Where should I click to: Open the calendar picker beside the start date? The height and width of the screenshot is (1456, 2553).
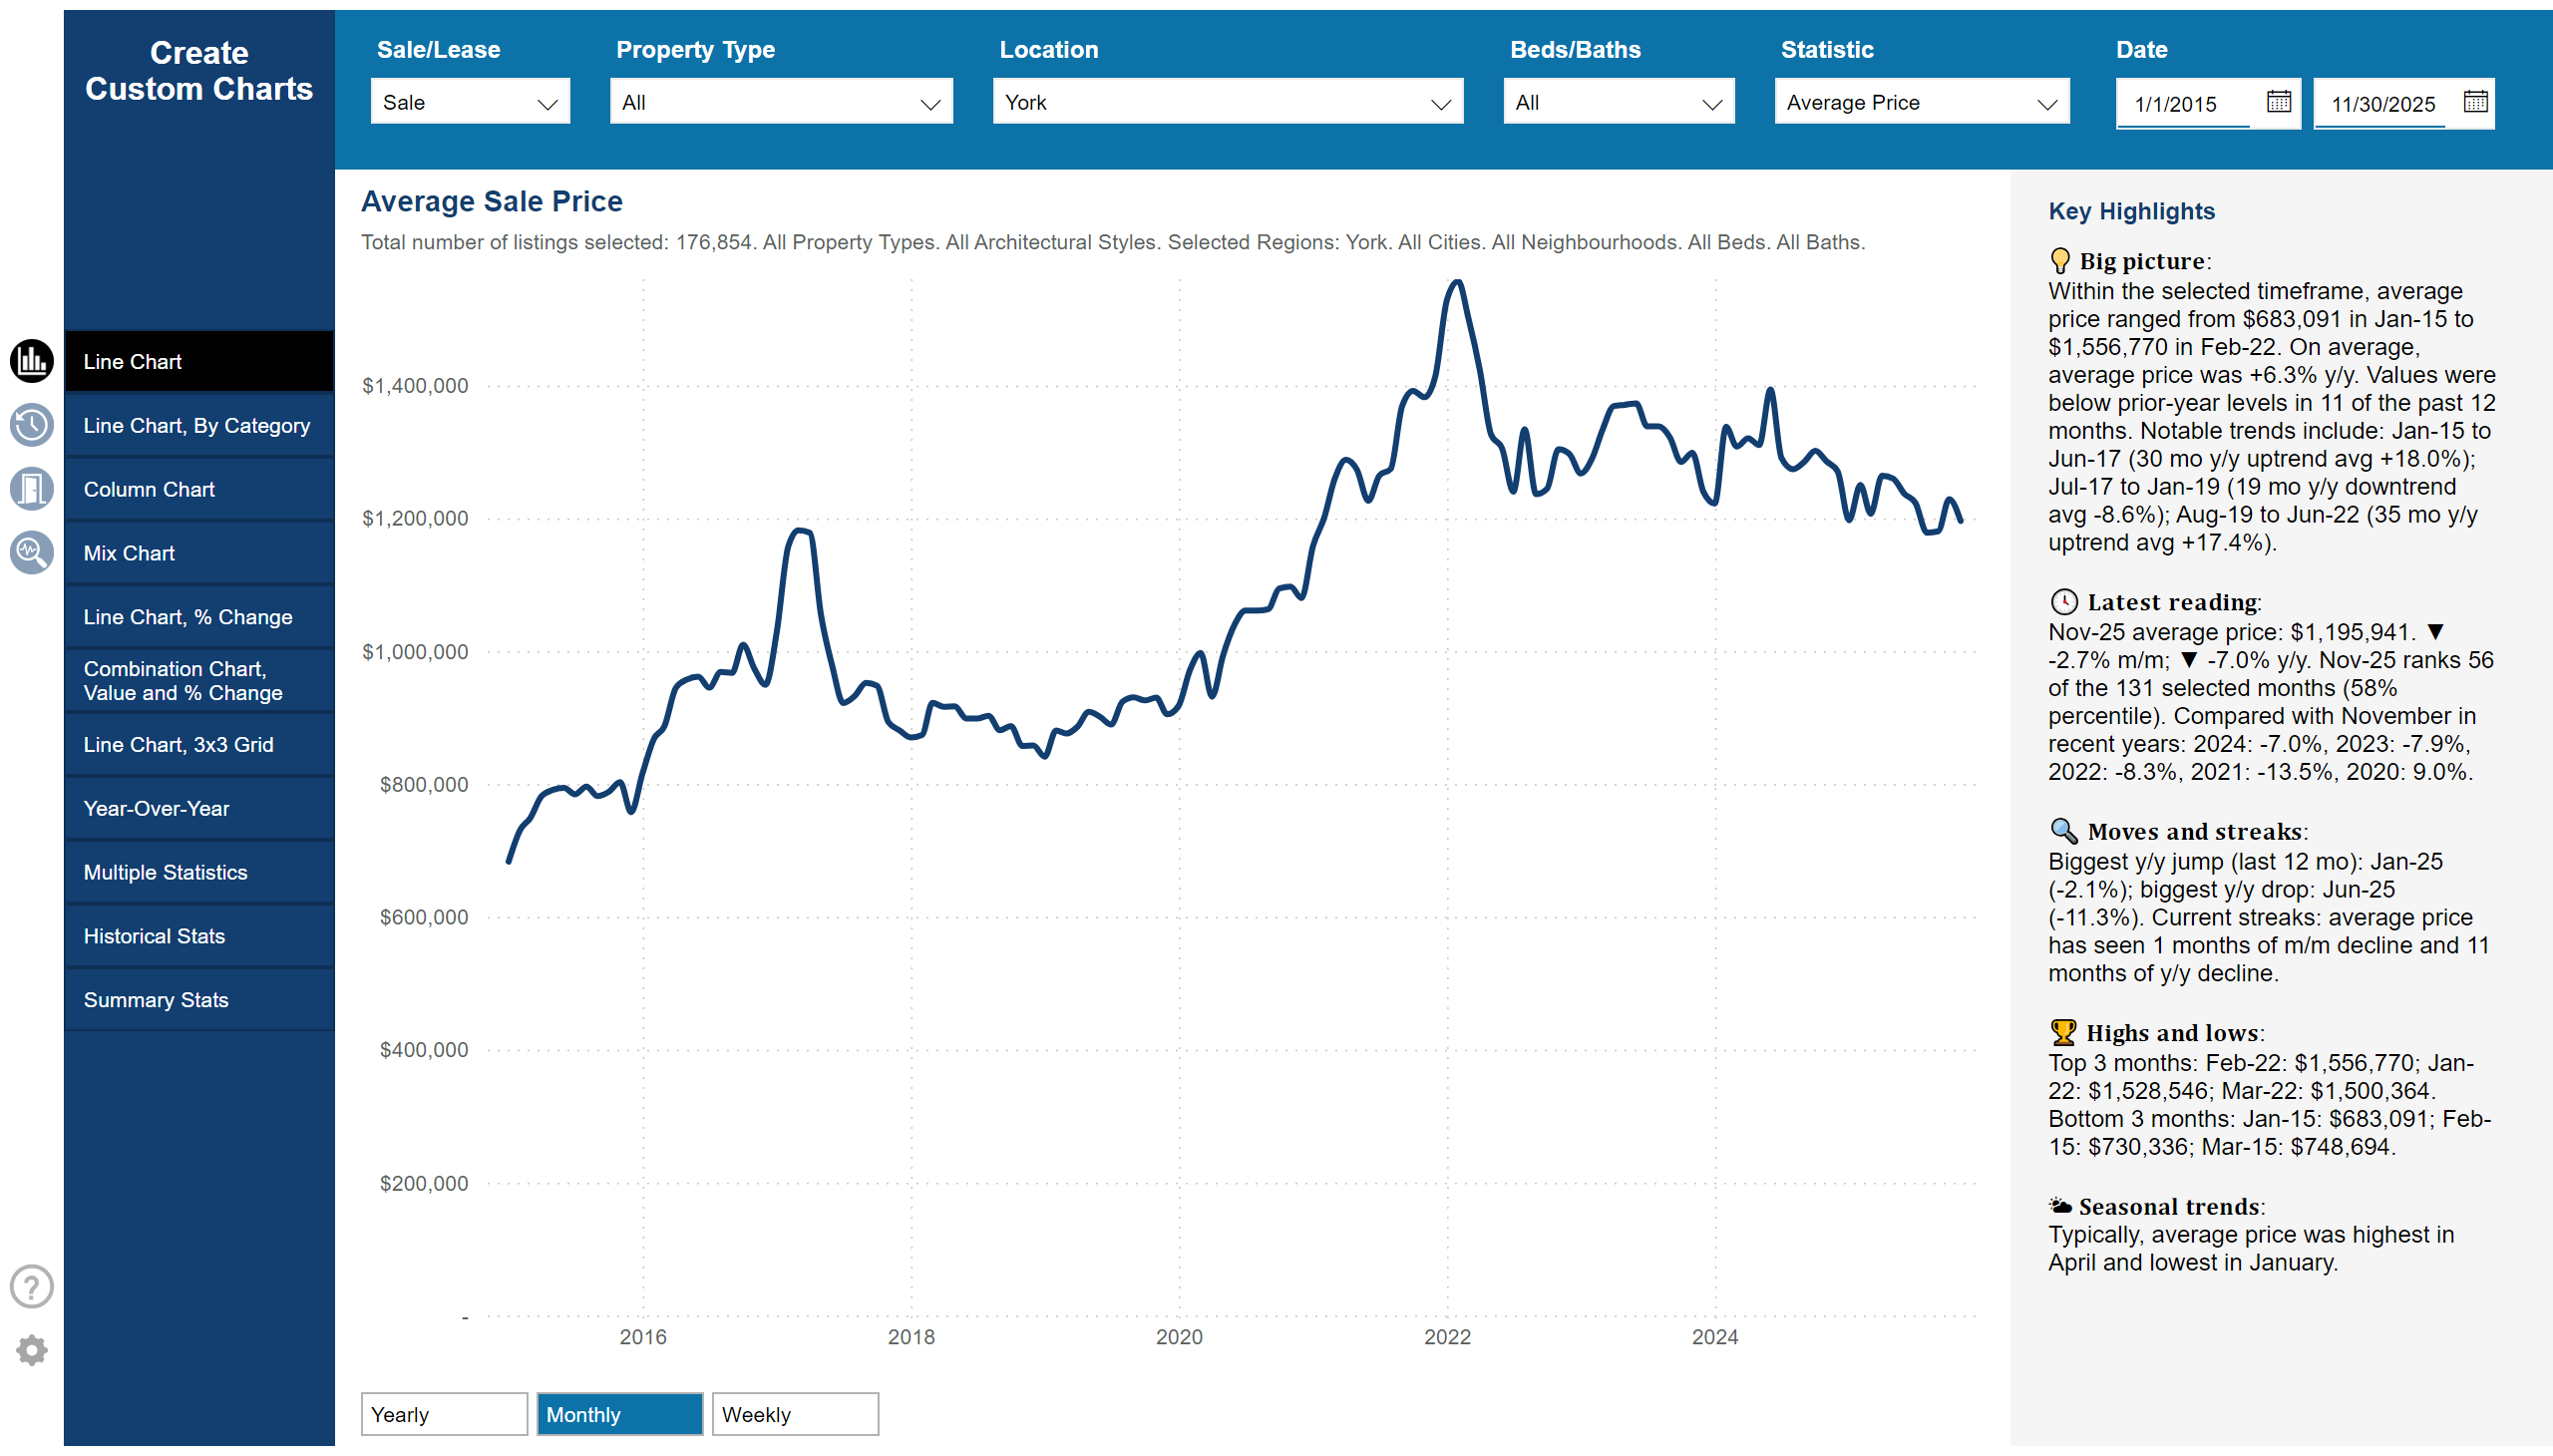2277,100
